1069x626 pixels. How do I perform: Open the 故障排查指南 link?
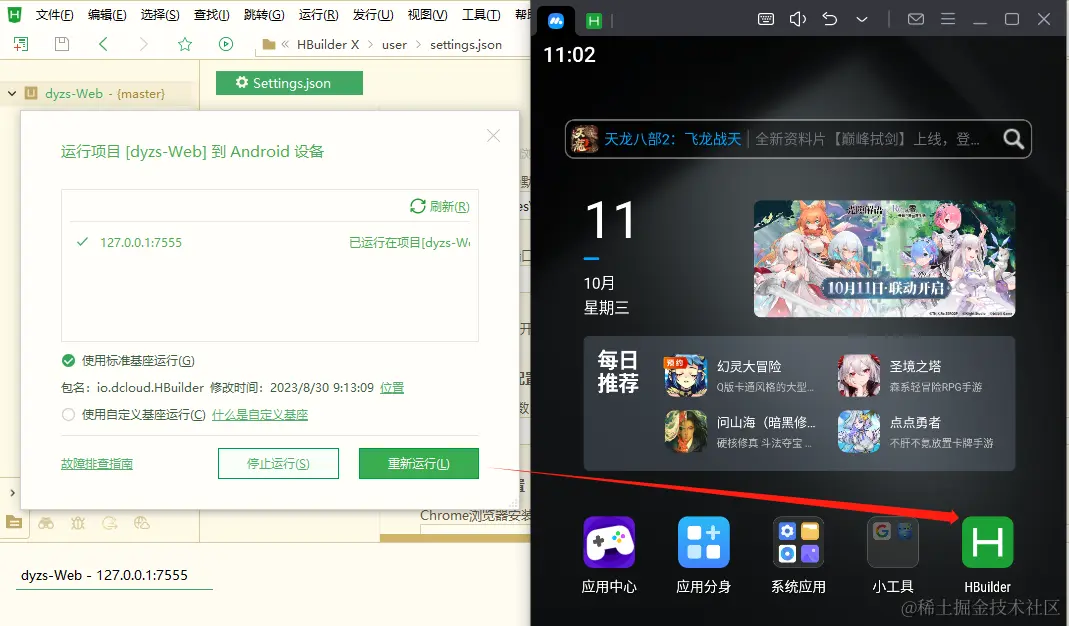pyautogui.click(x=97, y=464)
